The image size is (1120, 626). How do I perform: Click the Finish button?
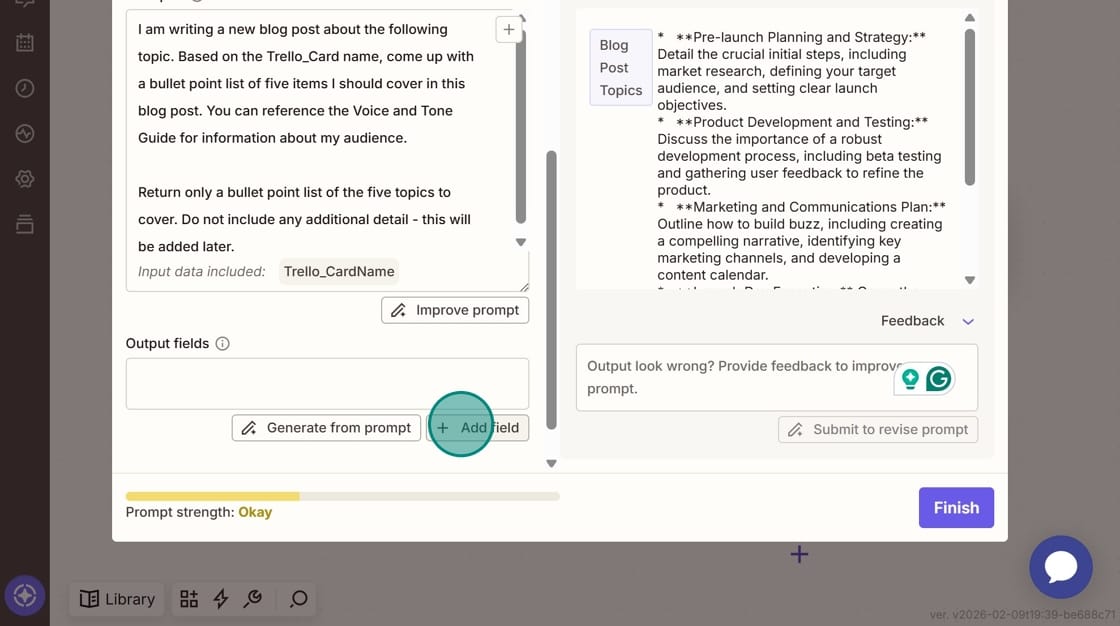point(956,507)
